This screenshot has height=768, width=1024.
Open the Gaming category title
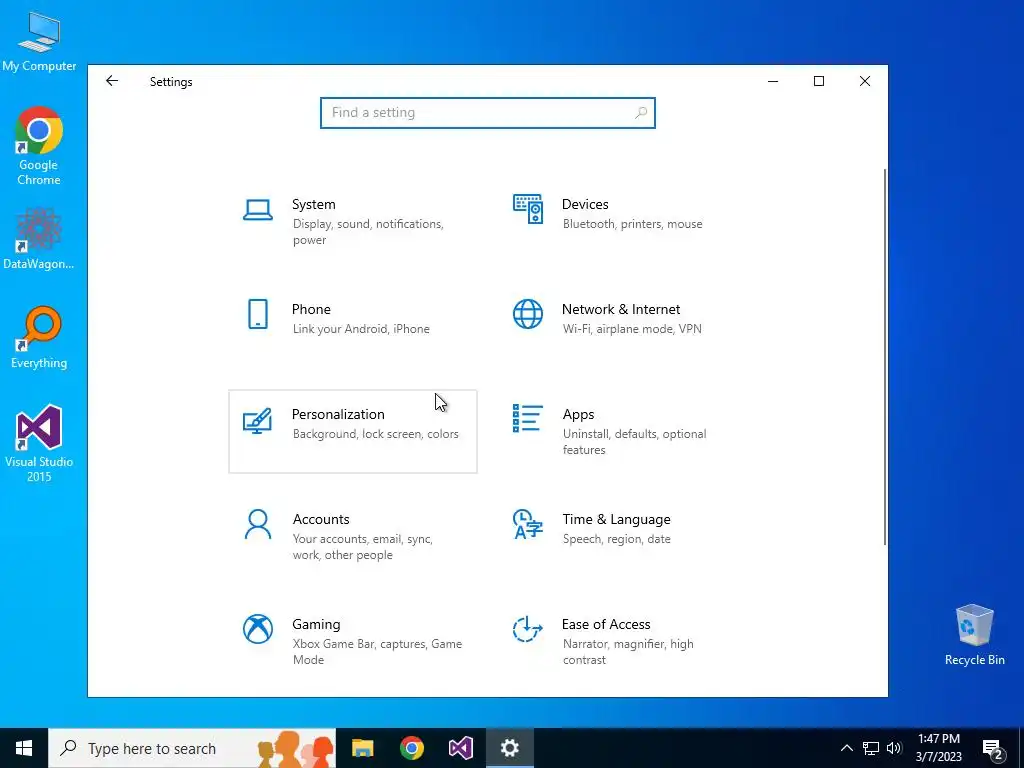[316, 624]
